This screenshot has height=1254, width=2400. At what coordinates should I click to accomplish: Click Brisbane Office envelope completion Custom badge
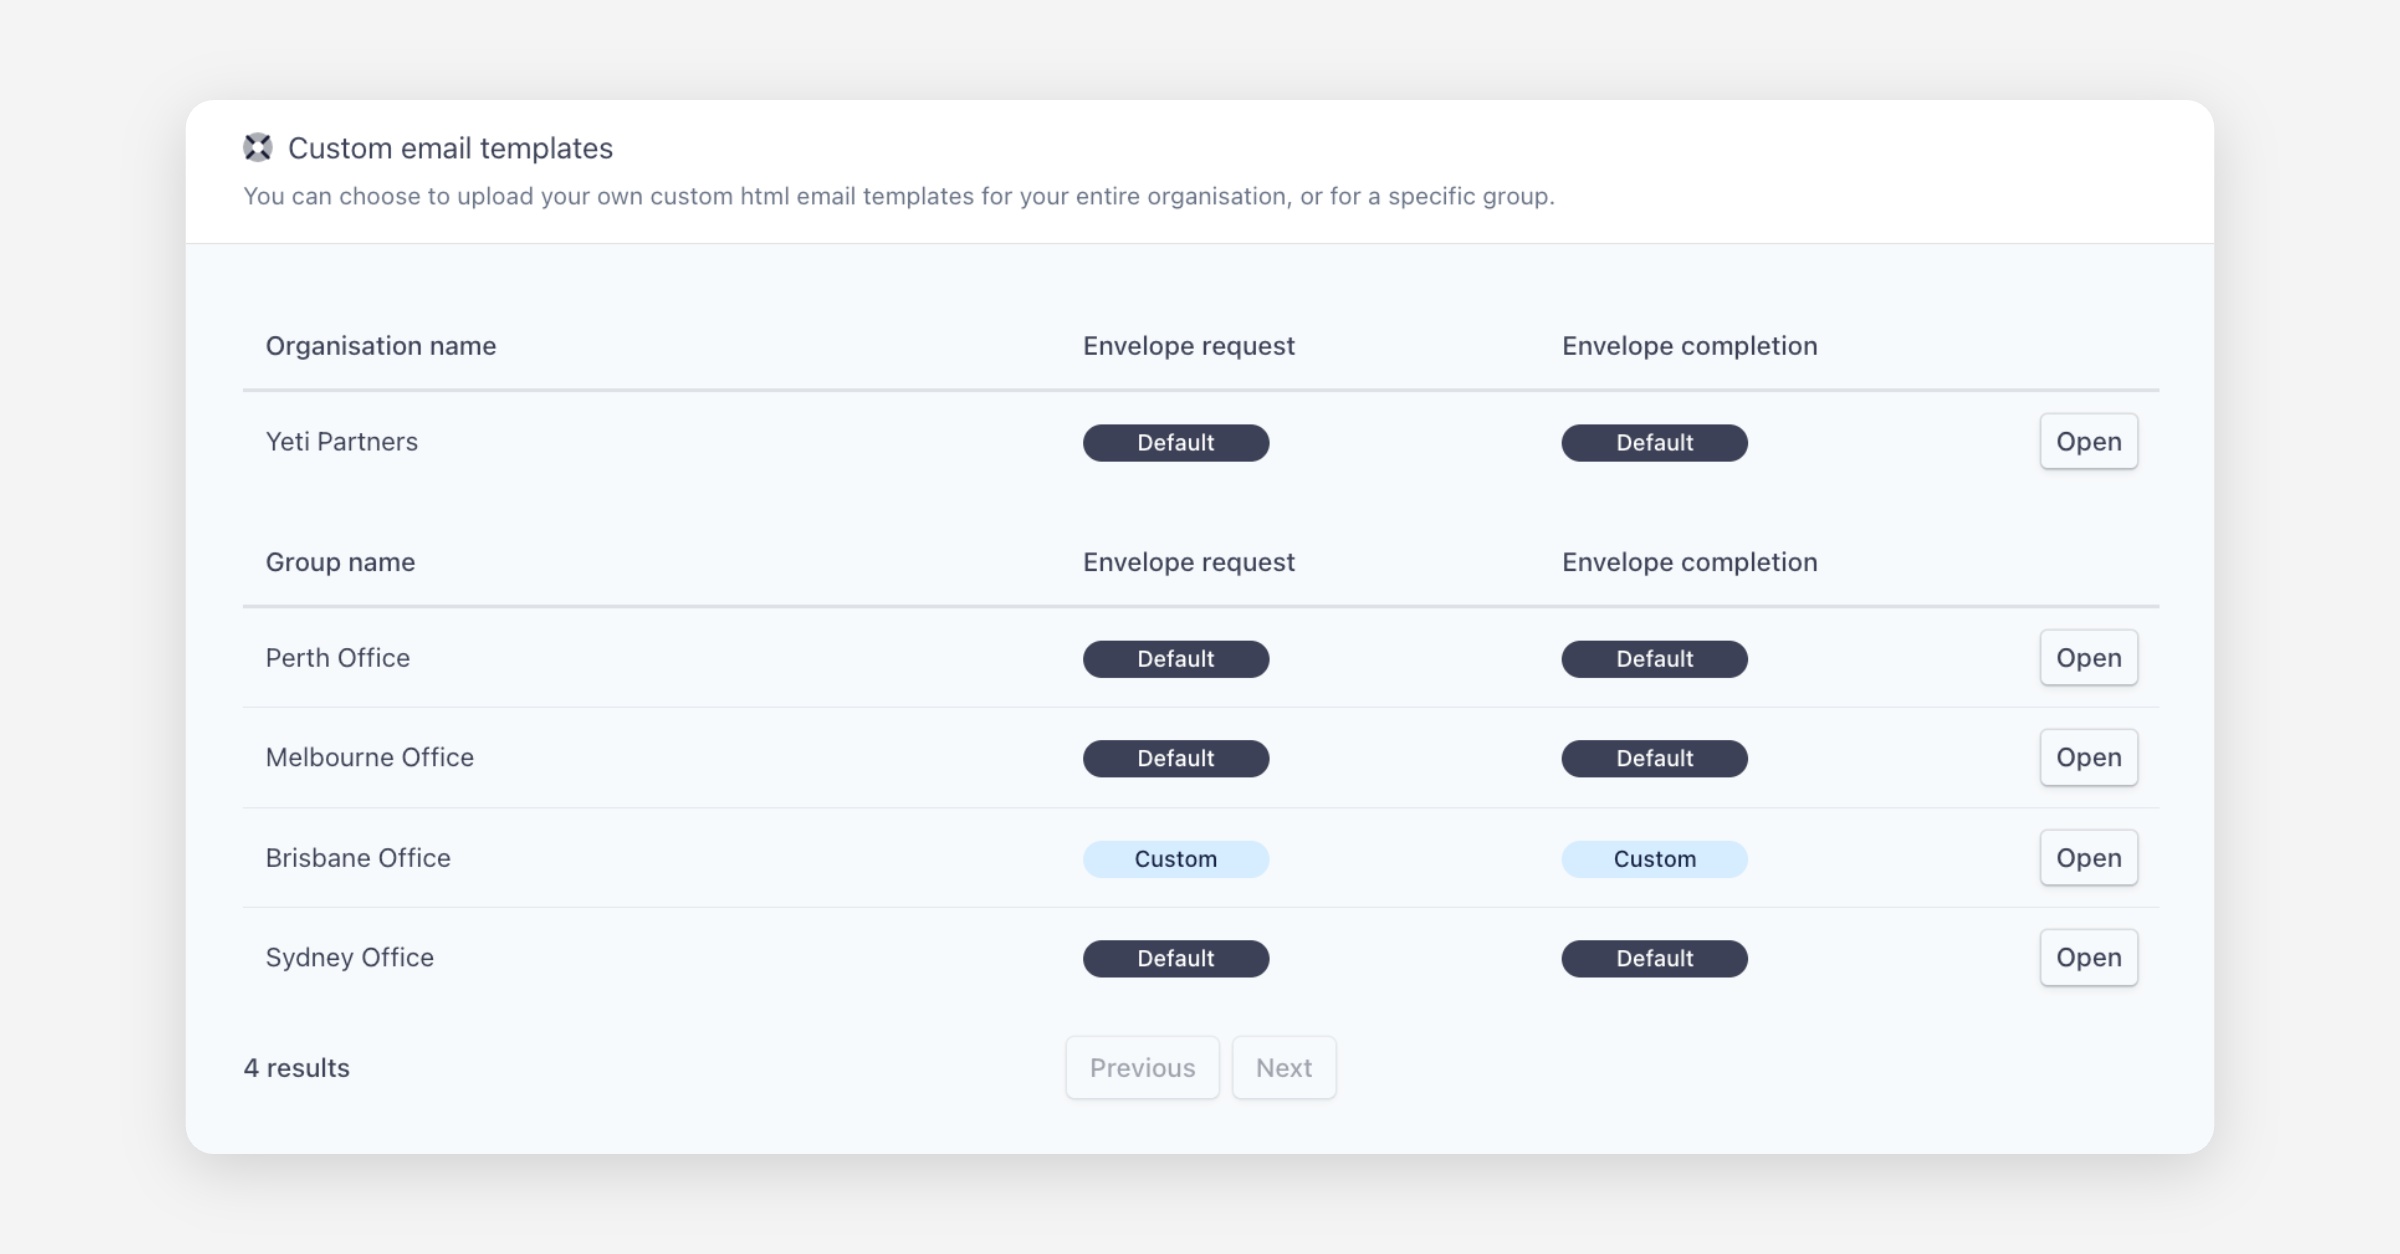click(1655, 859)
